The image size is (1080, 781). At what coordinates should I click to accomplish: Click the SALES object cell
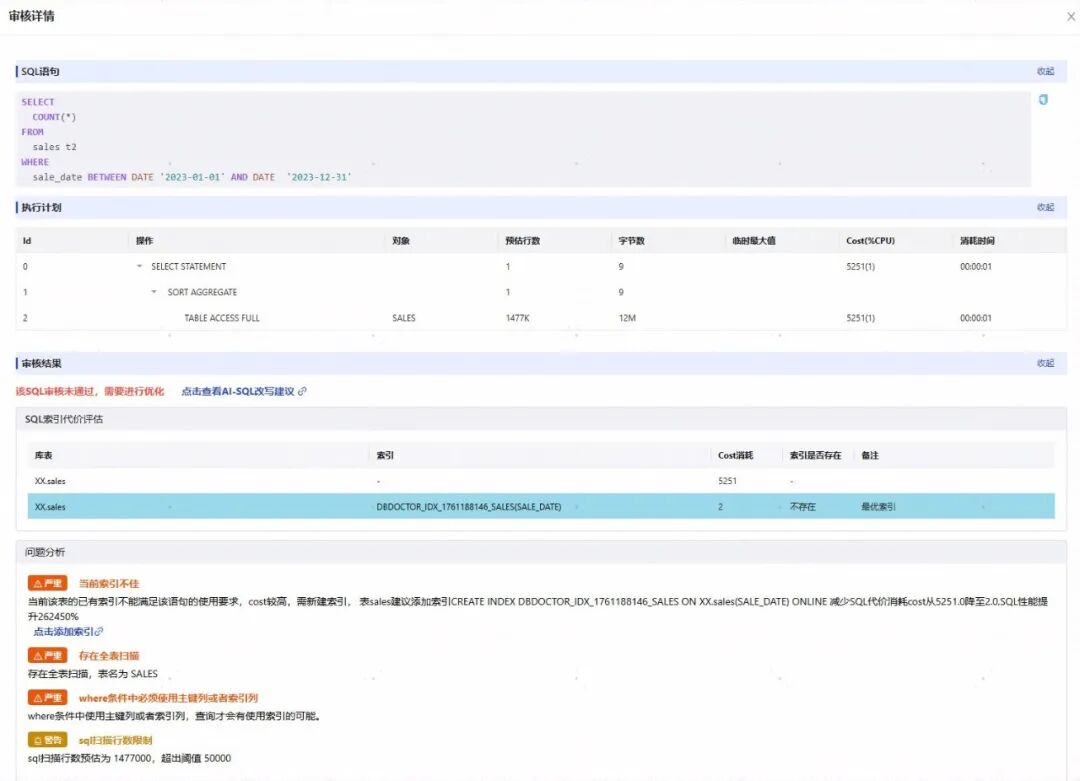(x=404, y=317)
